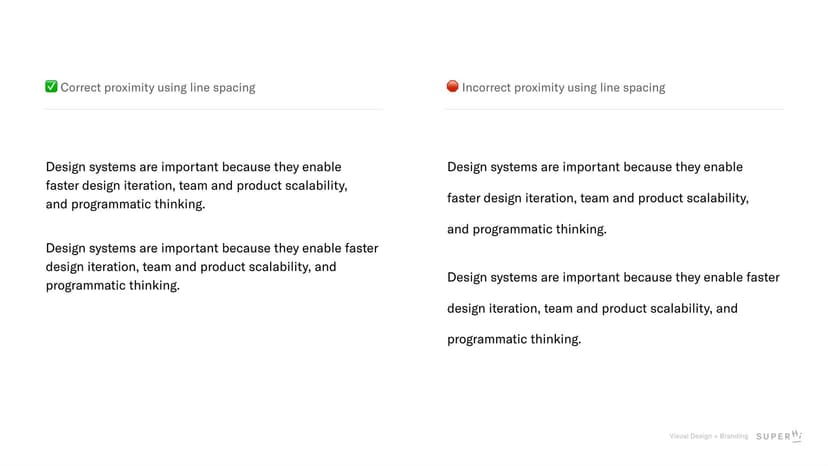Click 'and programmatic thinking.' in the correct column
828x466 pixels.
pyautogui.click(x=125, y=205)
